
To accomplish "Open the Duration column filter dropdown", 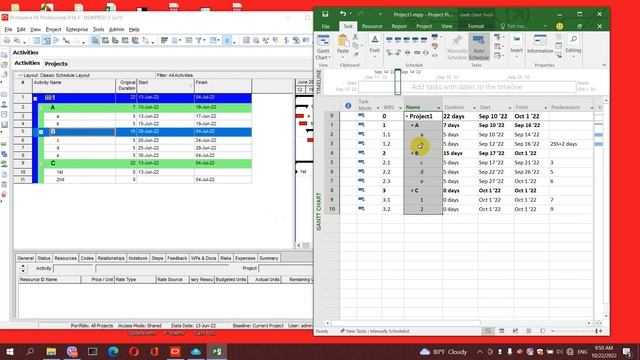I will pyautogui.click(x=474, y=108).
